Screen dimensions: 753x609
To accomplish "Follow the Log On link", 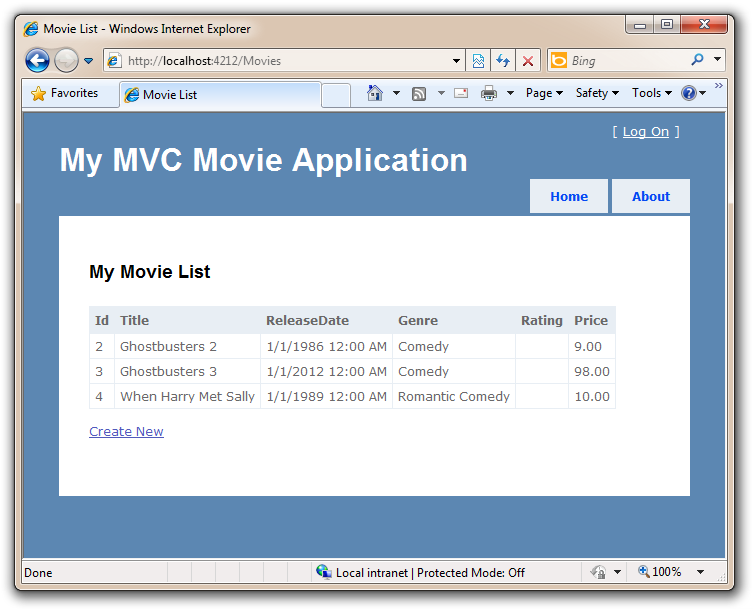I will 645,132.
